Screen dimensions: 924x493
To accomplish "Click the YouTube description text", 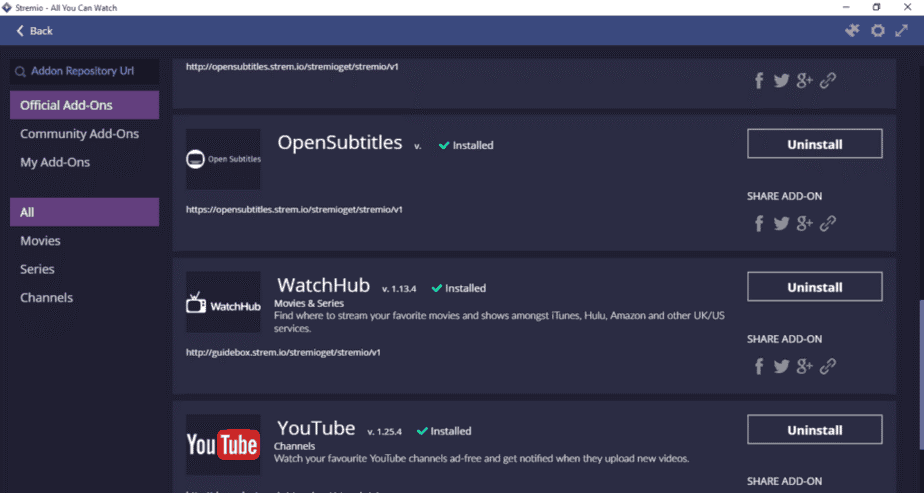I will [x=481, y=458].
